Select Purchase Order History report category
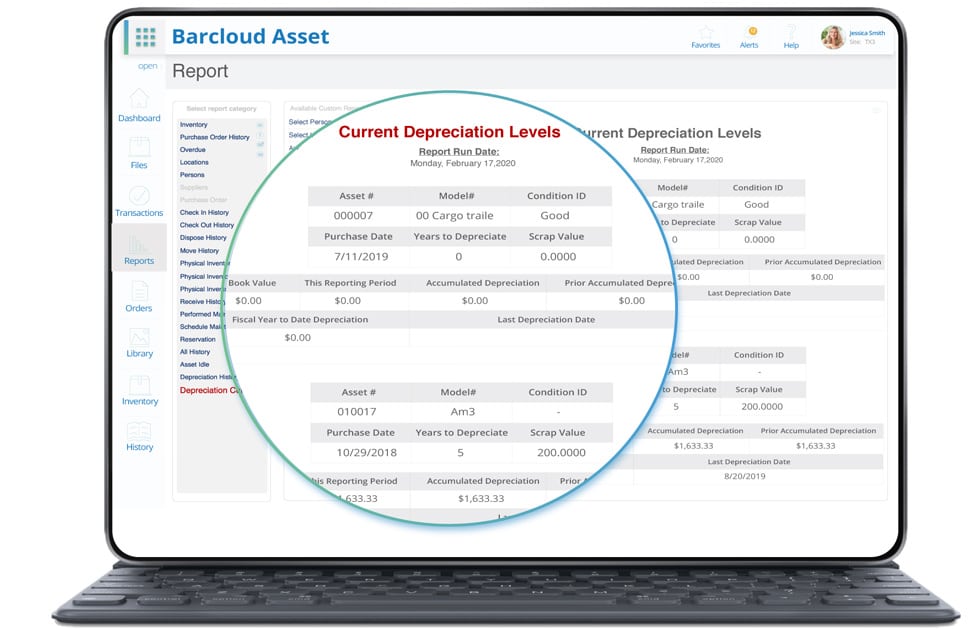Viewport: 977px width, 629px height. pos(214,137)
